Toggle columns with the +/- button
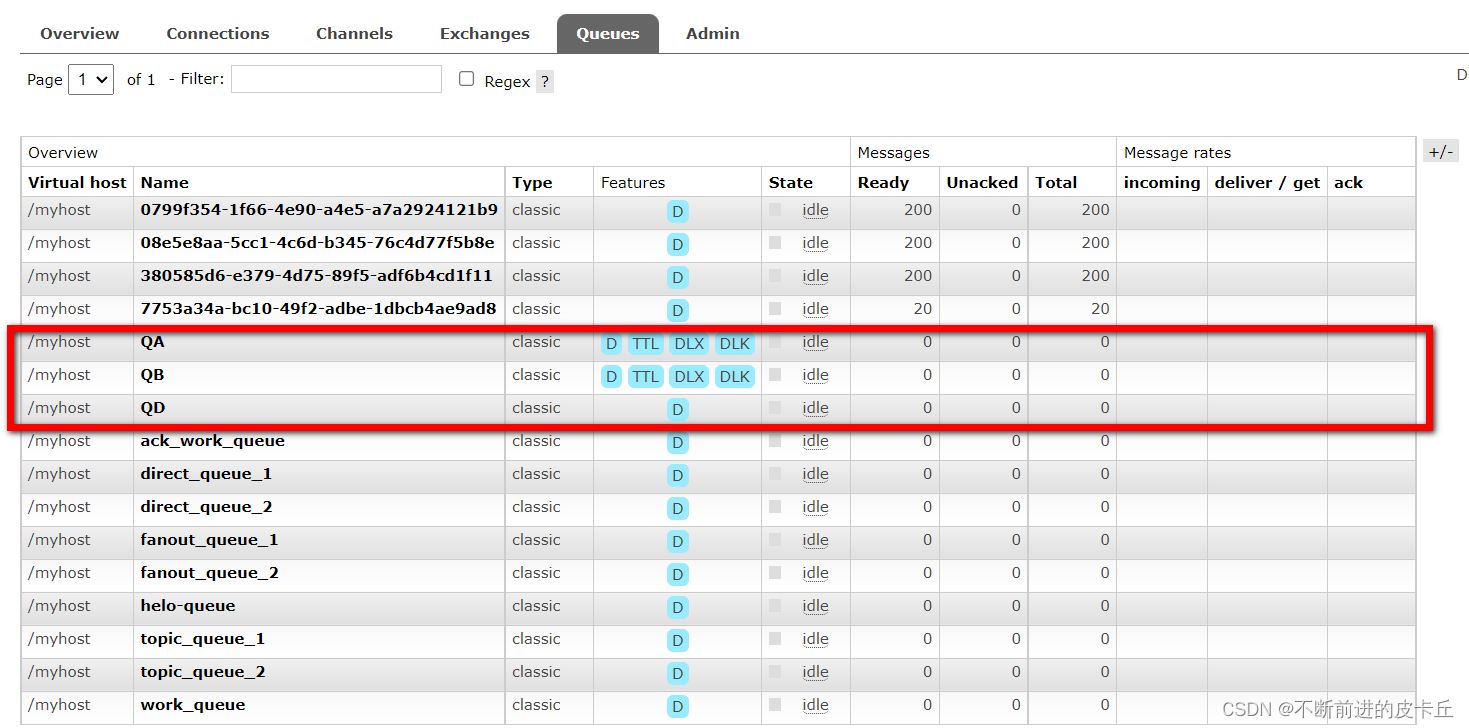Viewport: 1469px width, 728px height. 1440,152
